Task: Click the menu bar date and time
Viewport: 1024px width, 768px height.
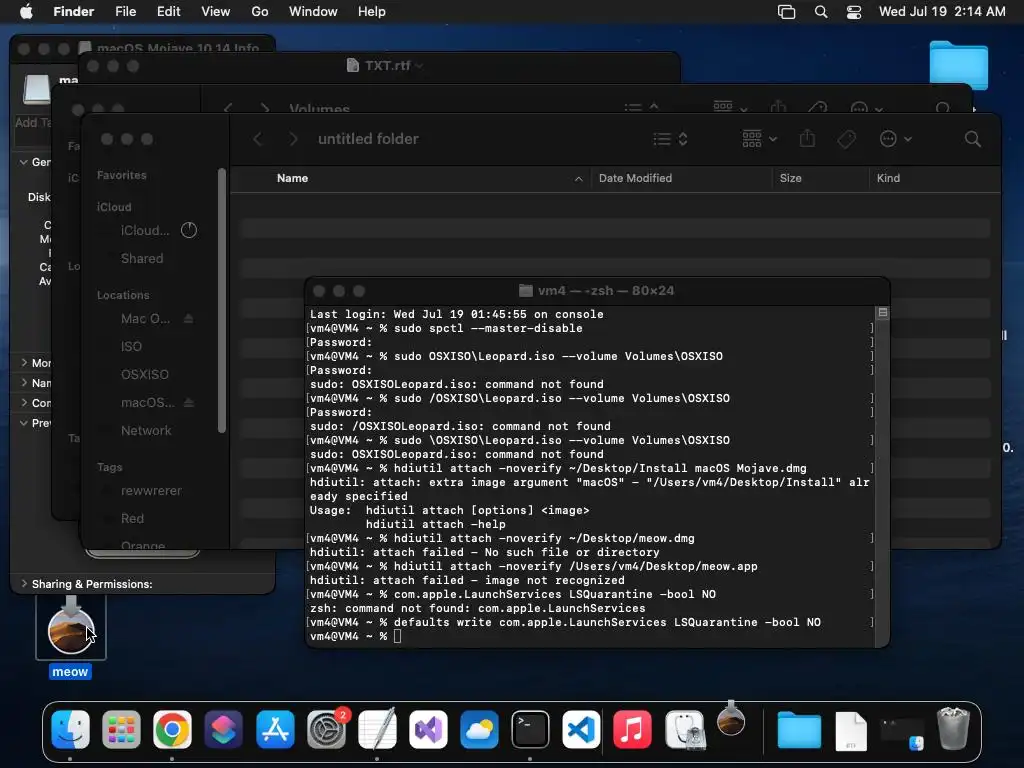Action: pos(942,11)
